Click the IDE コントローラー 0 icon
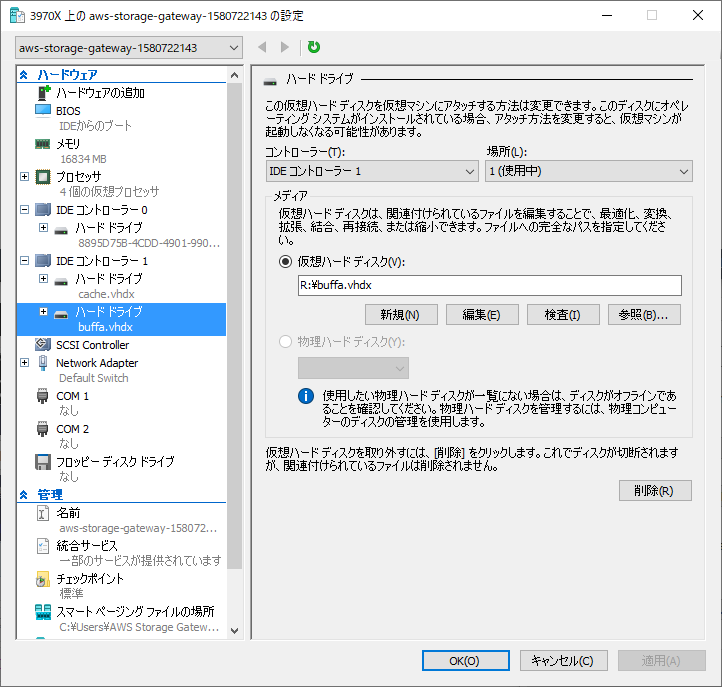 tap(43, 210)
